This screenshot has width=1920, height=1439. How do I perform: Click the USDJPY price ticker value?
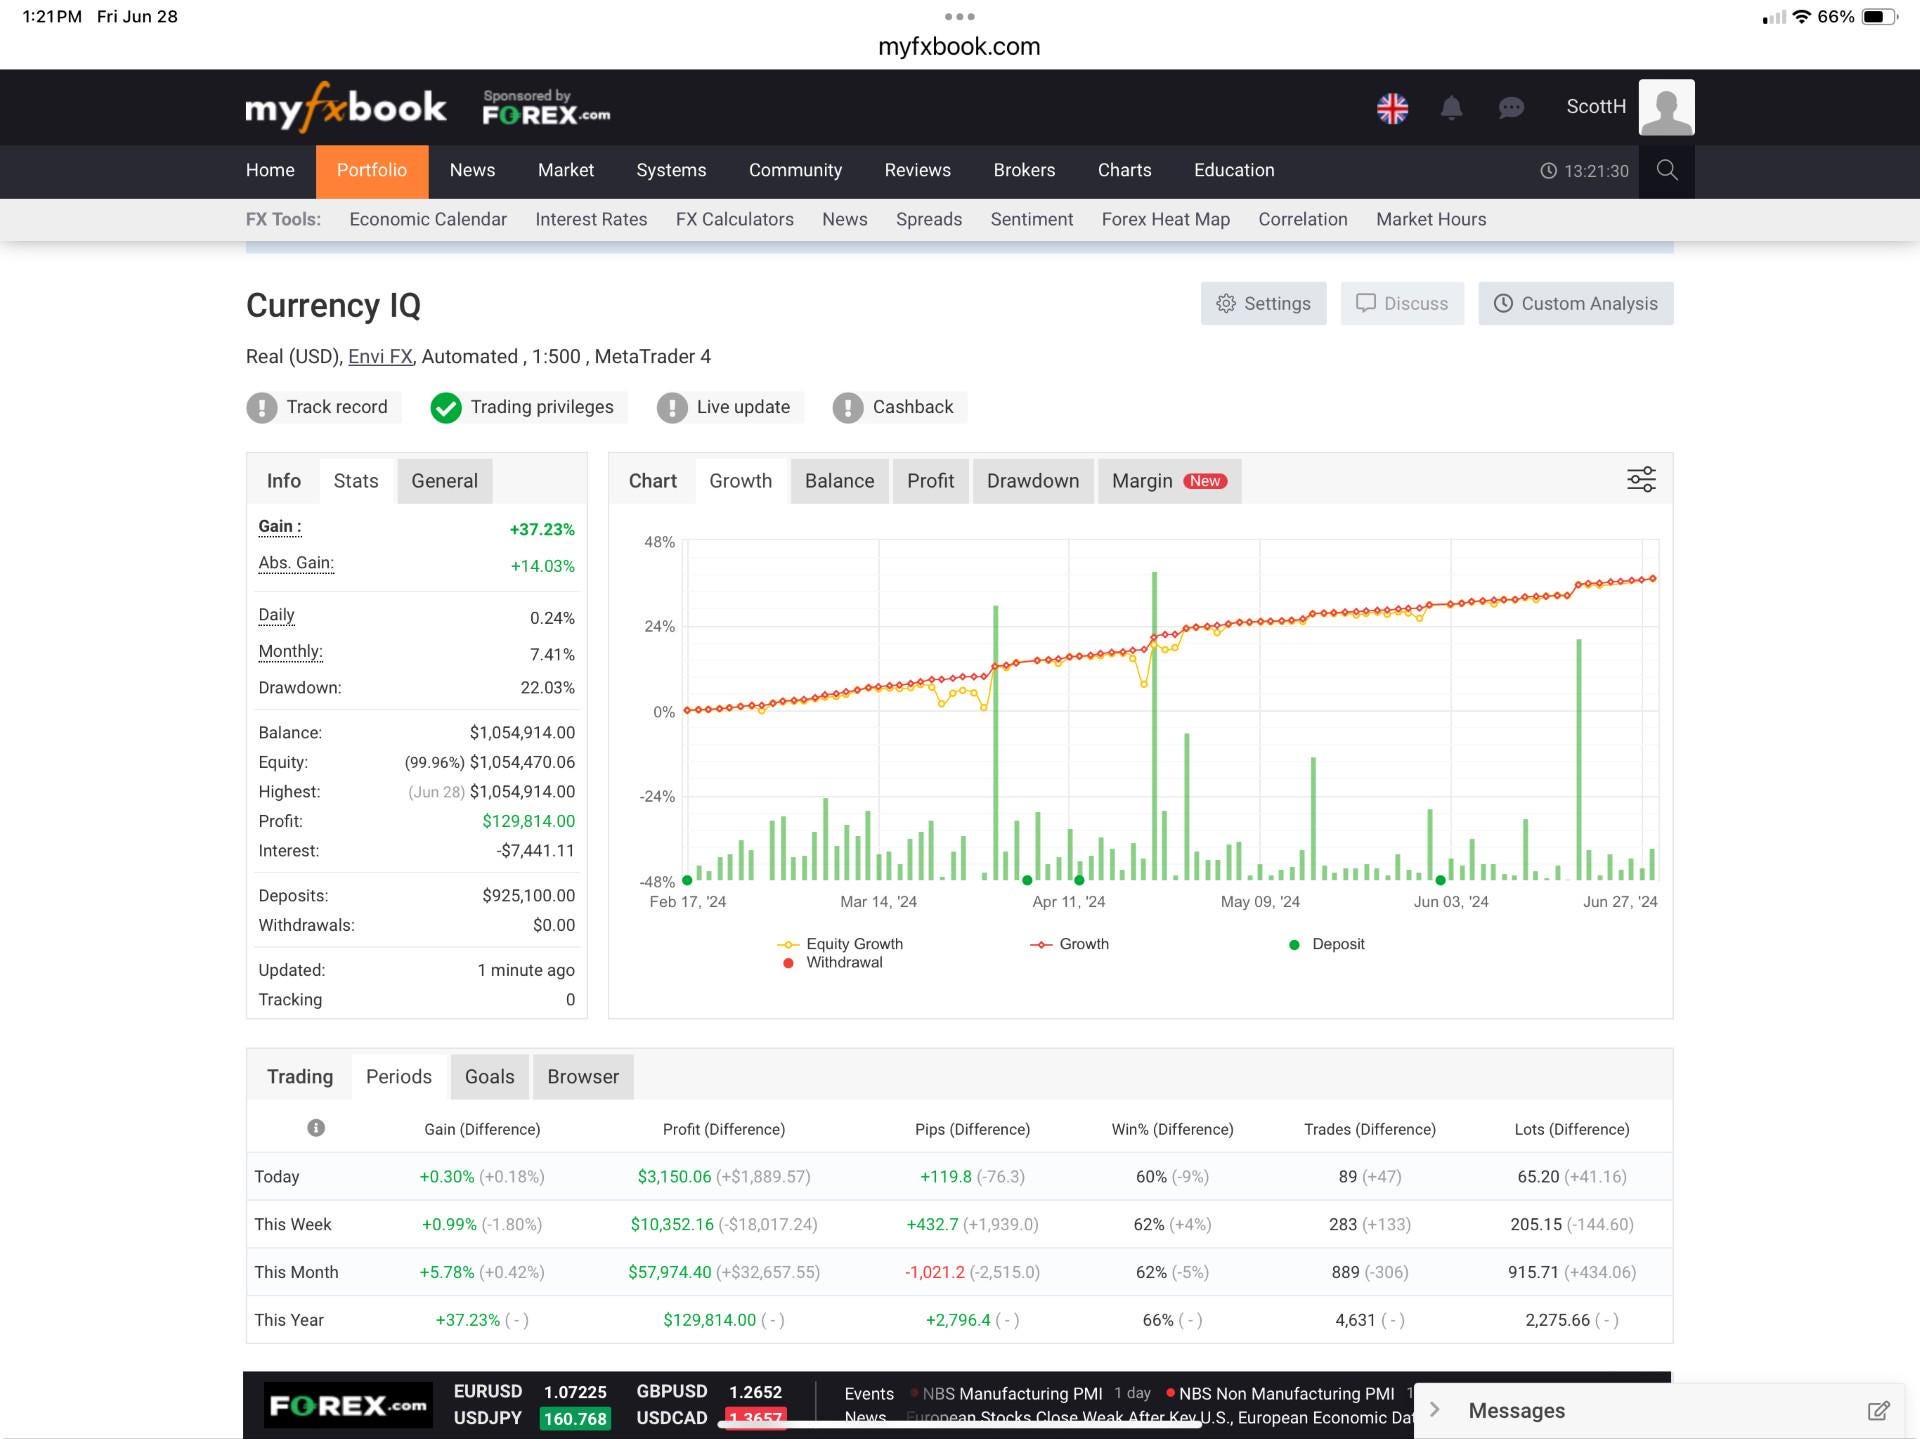click(574, 1418)
